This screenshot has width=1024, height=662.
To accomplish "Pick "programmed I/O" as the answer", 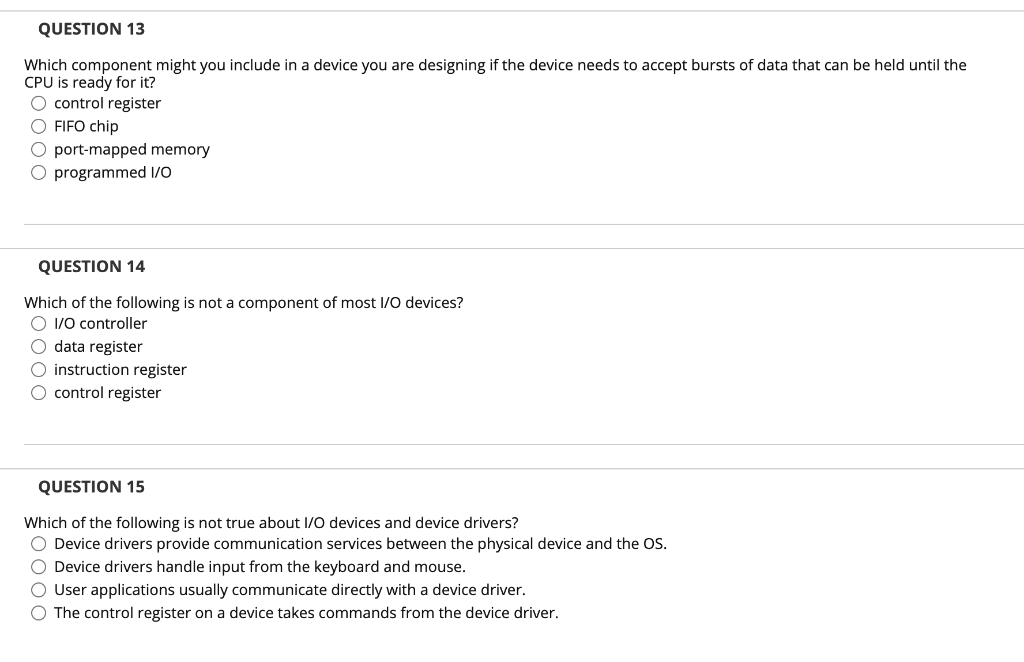I will 38,172.
